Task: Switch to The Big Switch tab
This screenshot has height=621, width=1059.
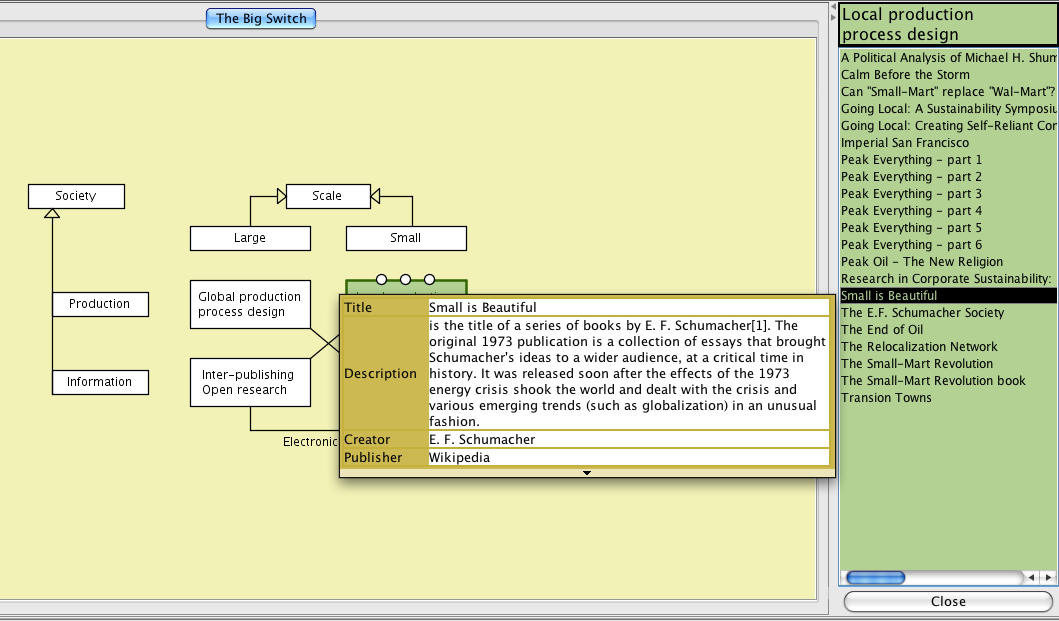Action: click(x=261, y=18)
